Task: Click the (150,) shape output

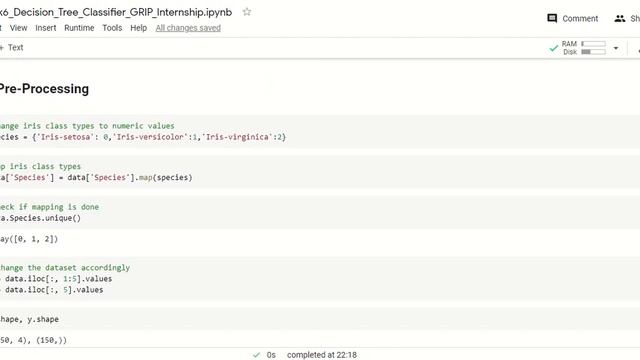Action: pos(51,340)
